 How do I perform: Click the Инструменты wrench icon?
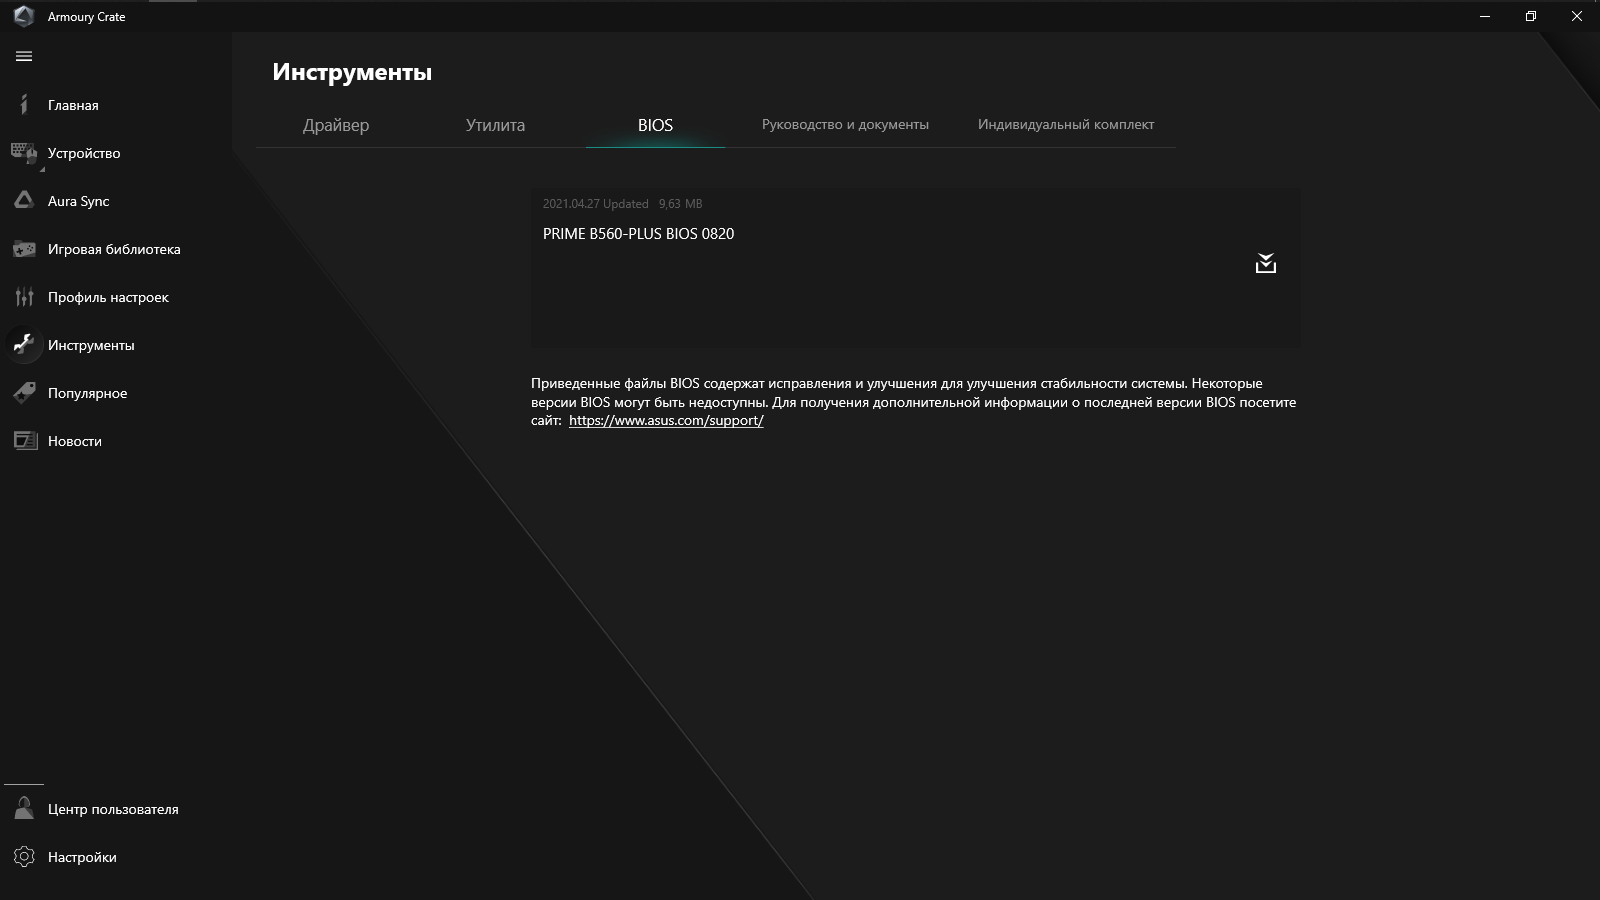(x=24, y=345)
